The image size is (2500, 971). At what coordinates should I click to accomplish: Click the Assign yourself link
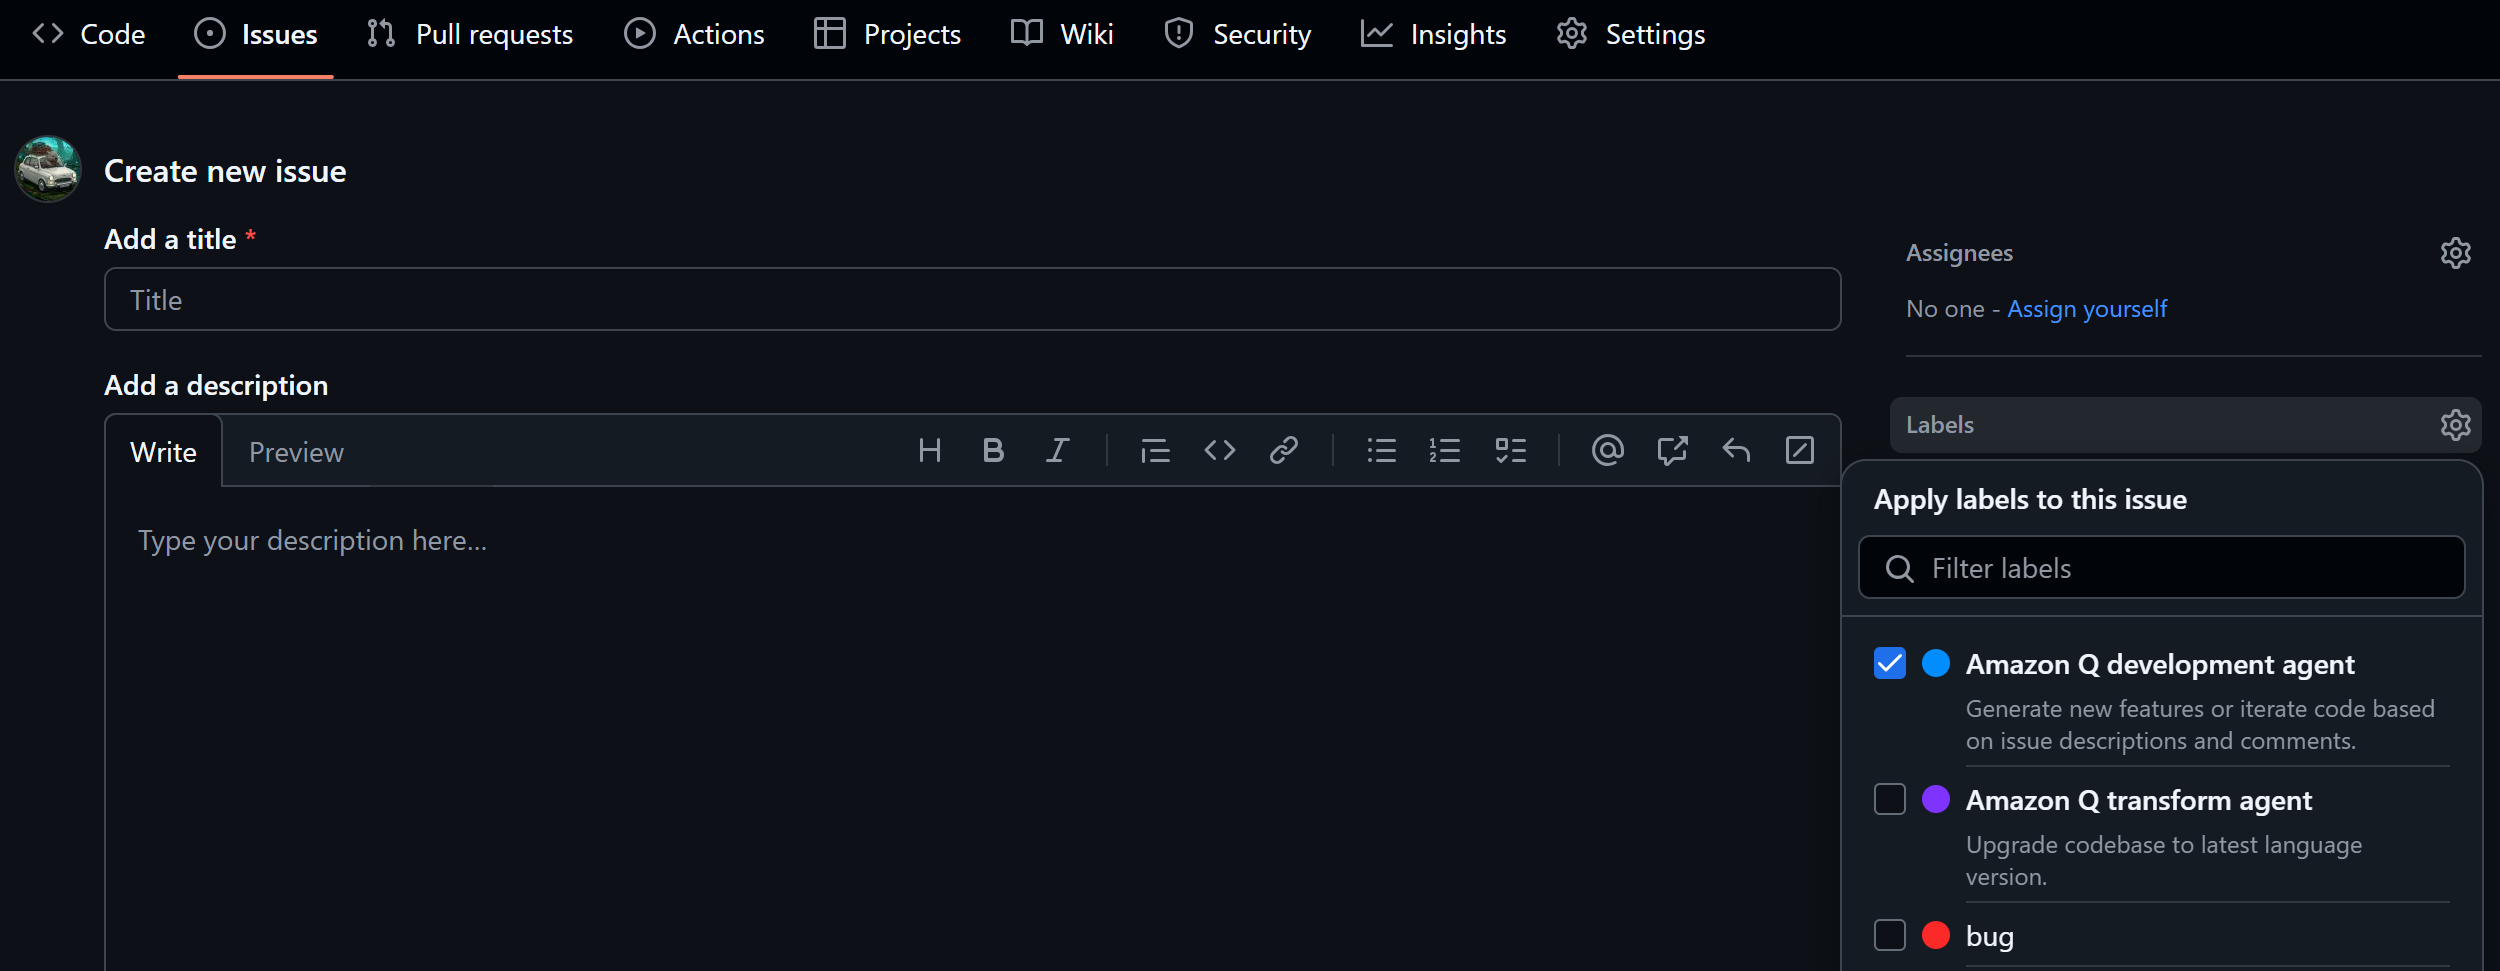2087,308
